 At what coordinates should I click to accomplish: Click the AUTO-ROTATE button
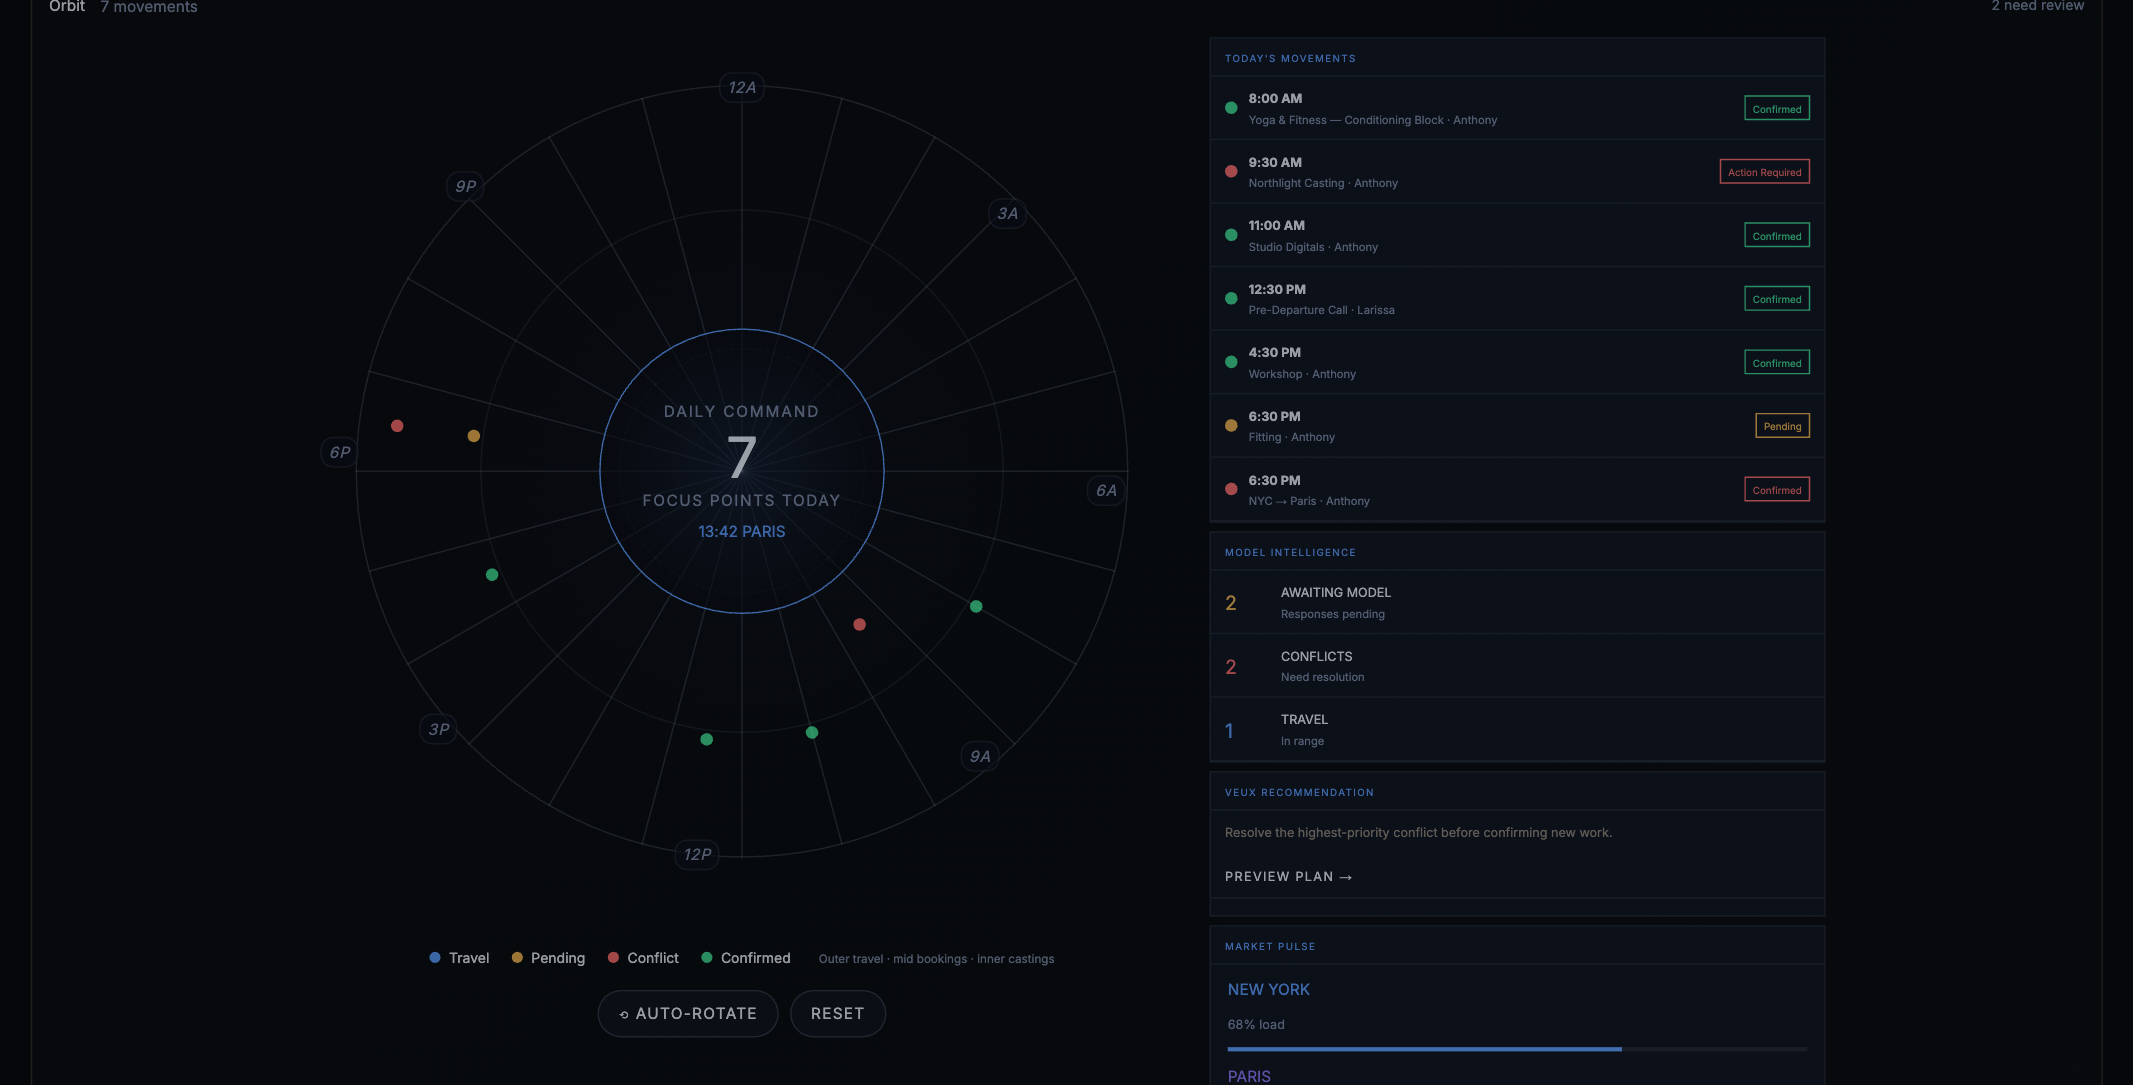(688, 1013)
